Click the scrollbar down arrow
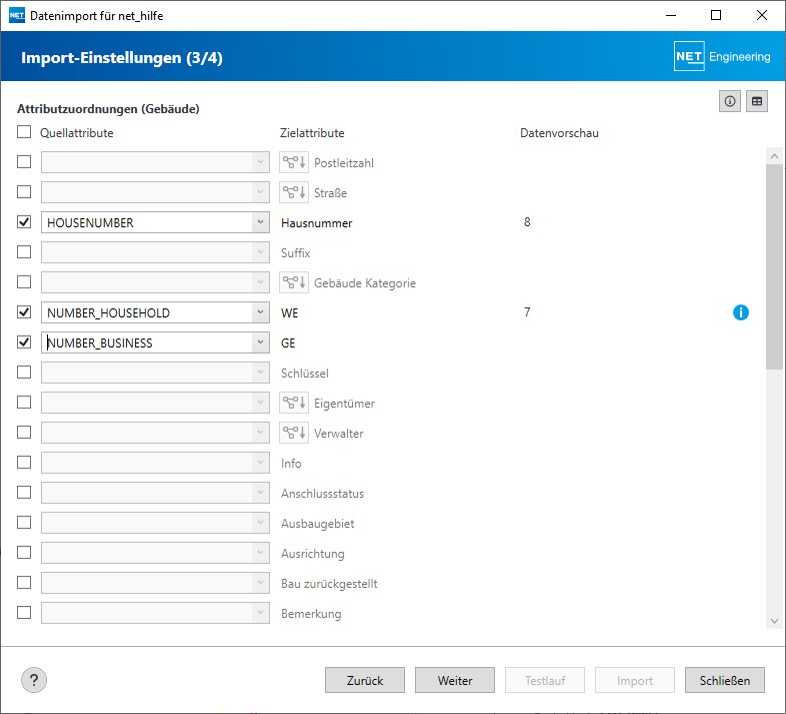The image size is (786, 714). point(774,621)
